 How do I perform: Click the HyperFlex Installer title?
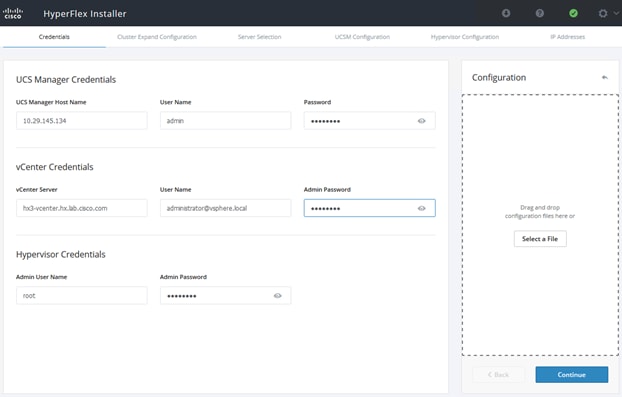click(85, 13)
